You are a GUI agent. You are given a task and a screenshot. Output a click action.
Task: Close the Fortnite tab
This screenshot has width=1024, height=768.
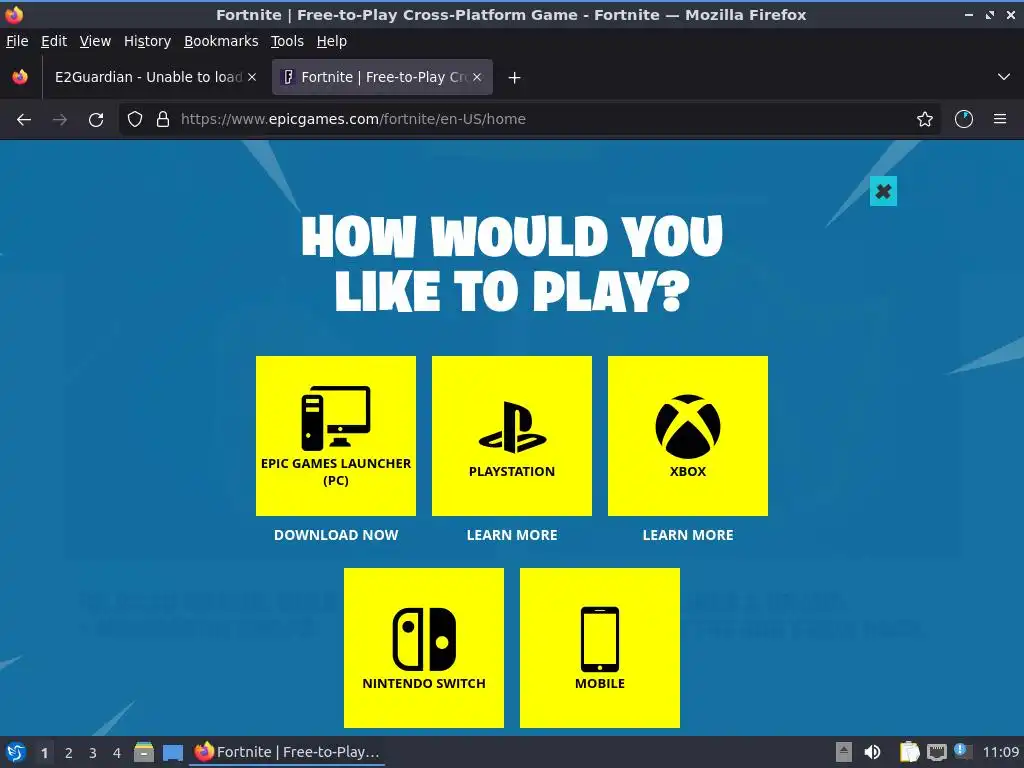[477, 77]
